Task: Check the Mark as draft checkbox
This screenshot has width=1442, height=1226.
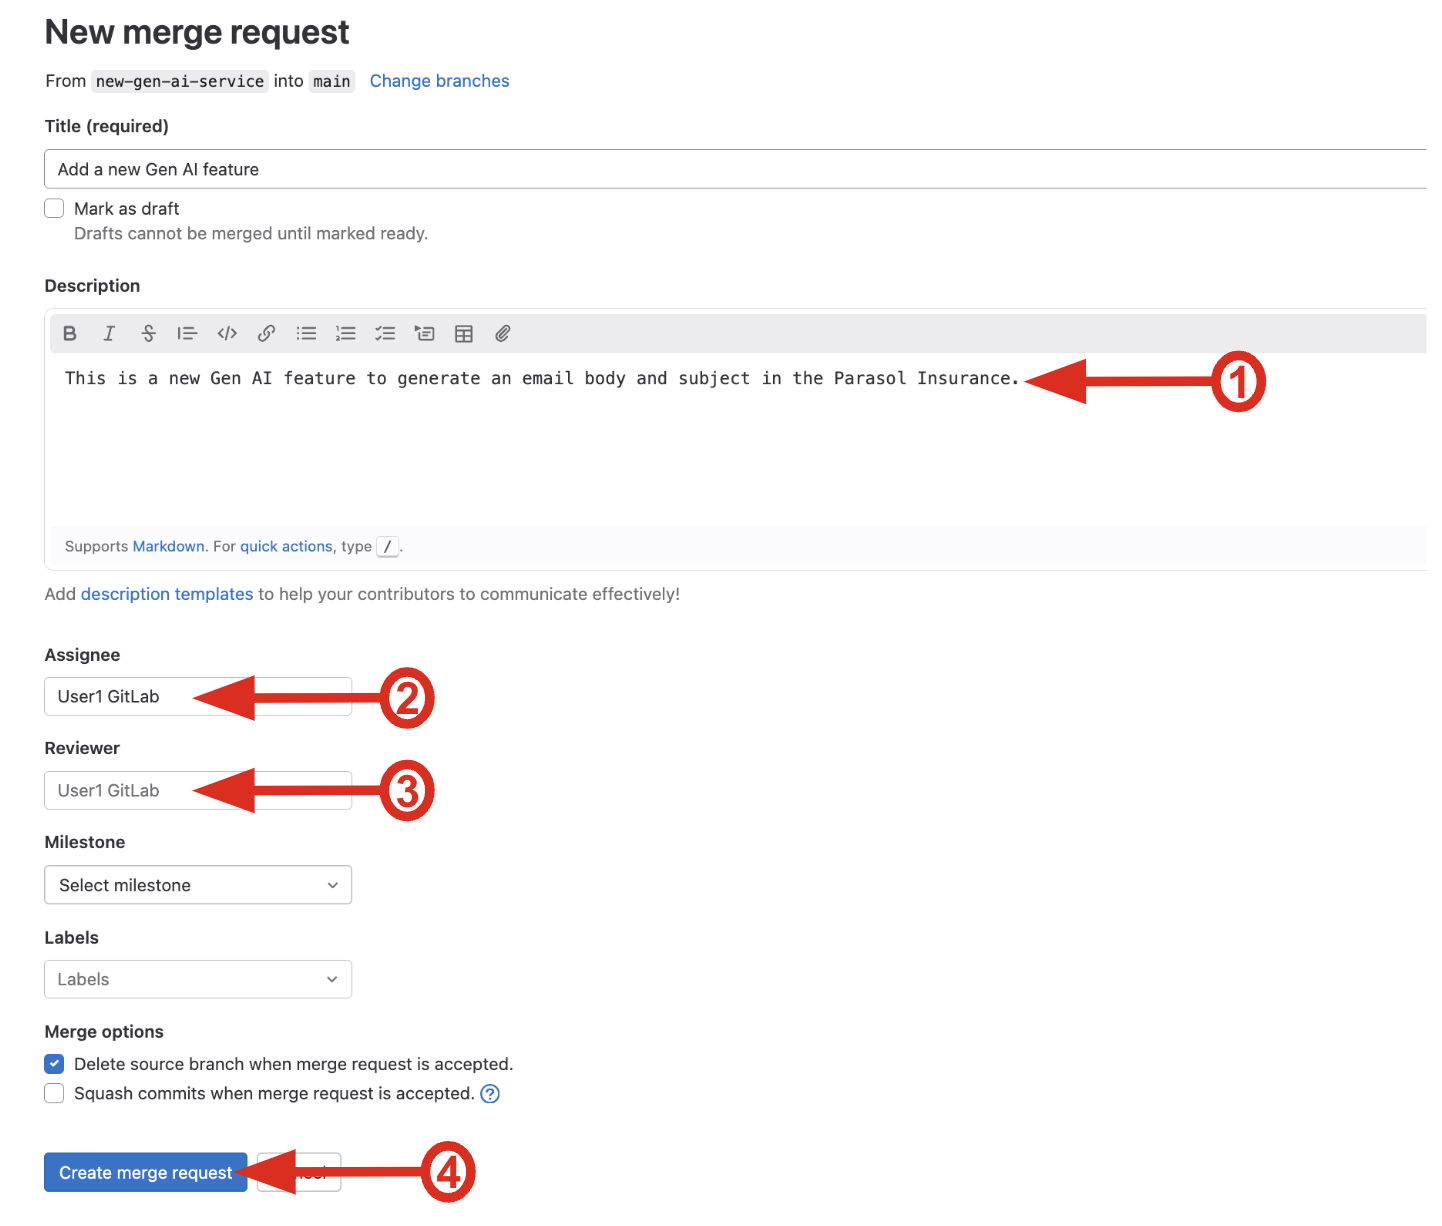Action: click(x=55, y=208)
